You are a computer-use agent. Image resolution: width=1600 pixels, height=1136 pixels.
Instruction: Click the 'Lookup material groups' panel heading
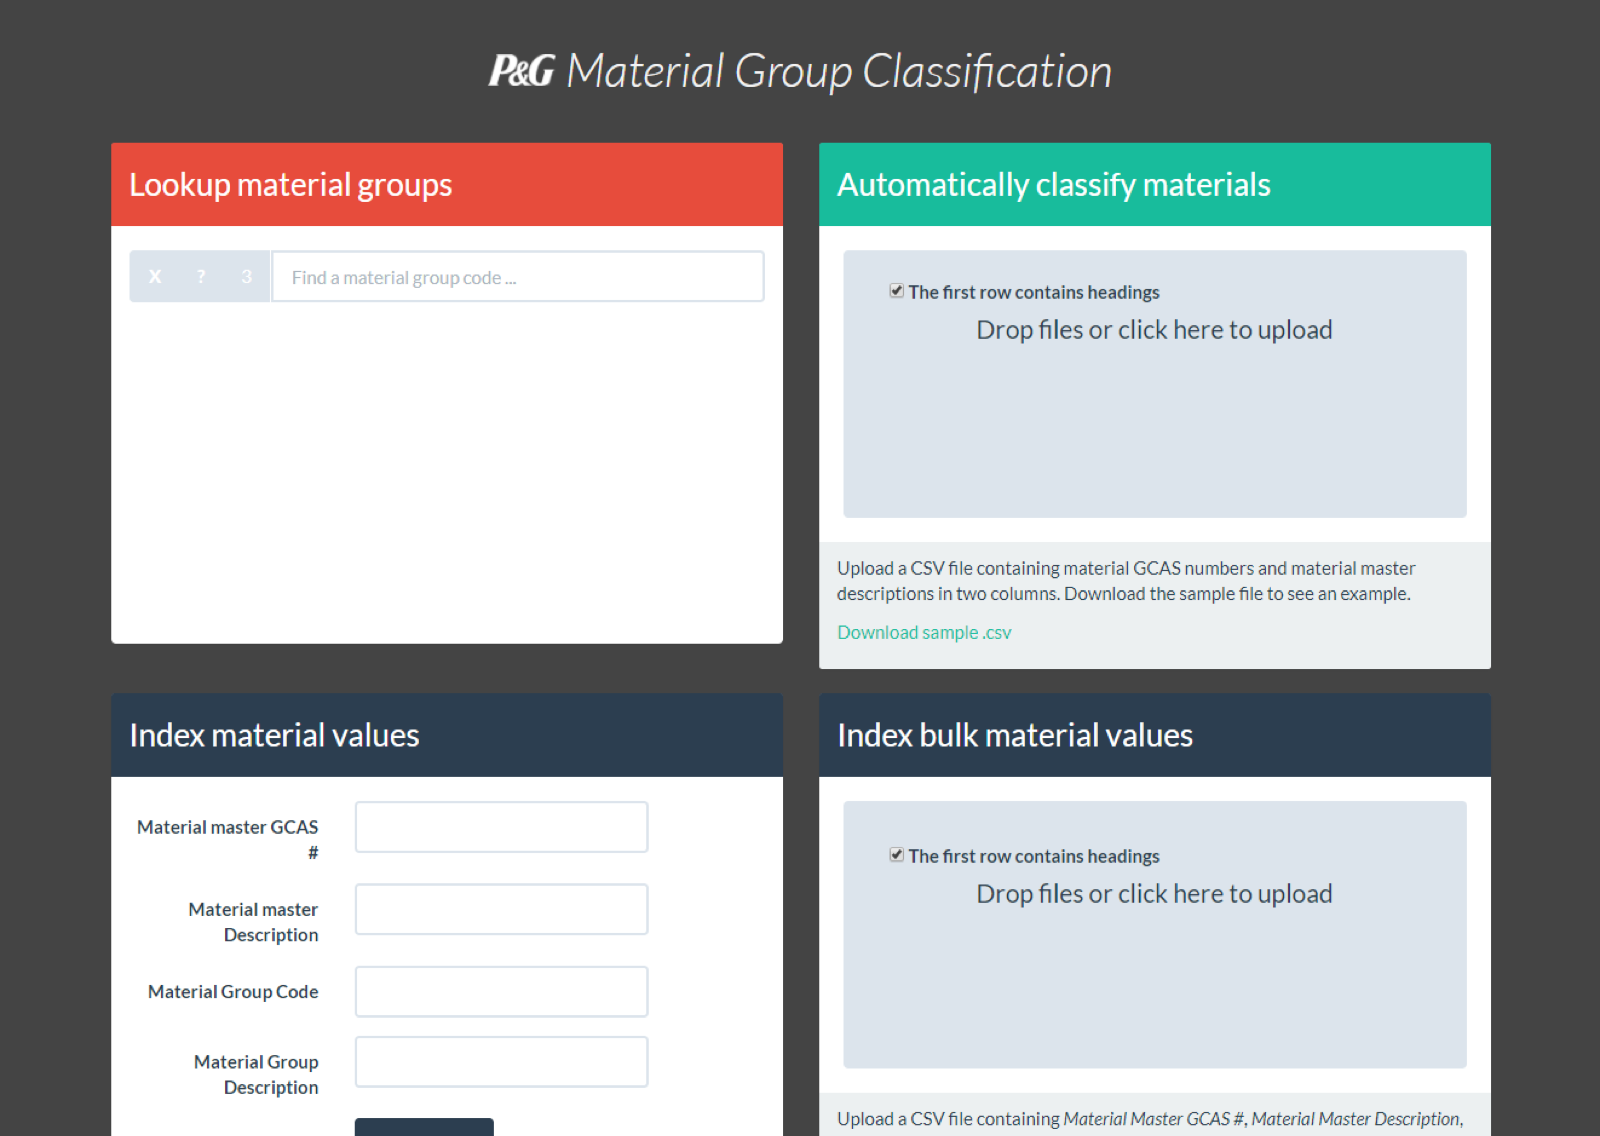click(291, 185)
